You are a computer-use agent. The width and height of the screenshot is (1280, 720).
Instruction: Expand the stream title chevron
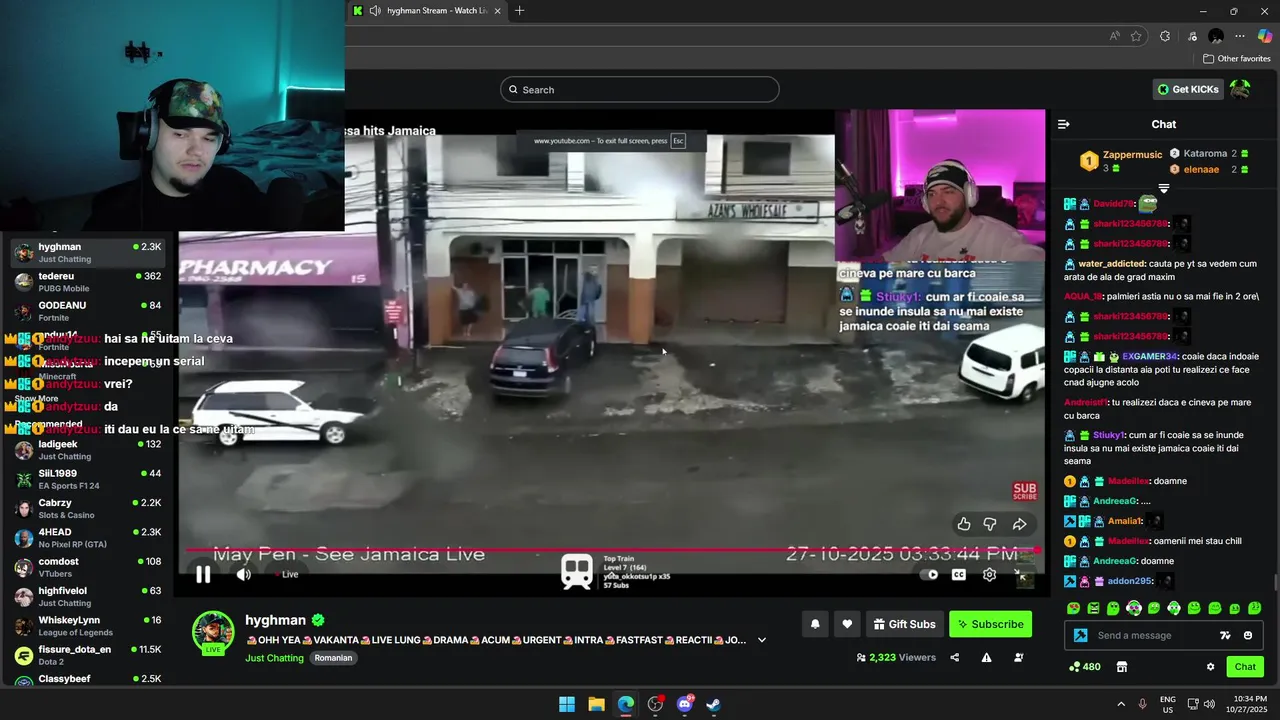762,640
